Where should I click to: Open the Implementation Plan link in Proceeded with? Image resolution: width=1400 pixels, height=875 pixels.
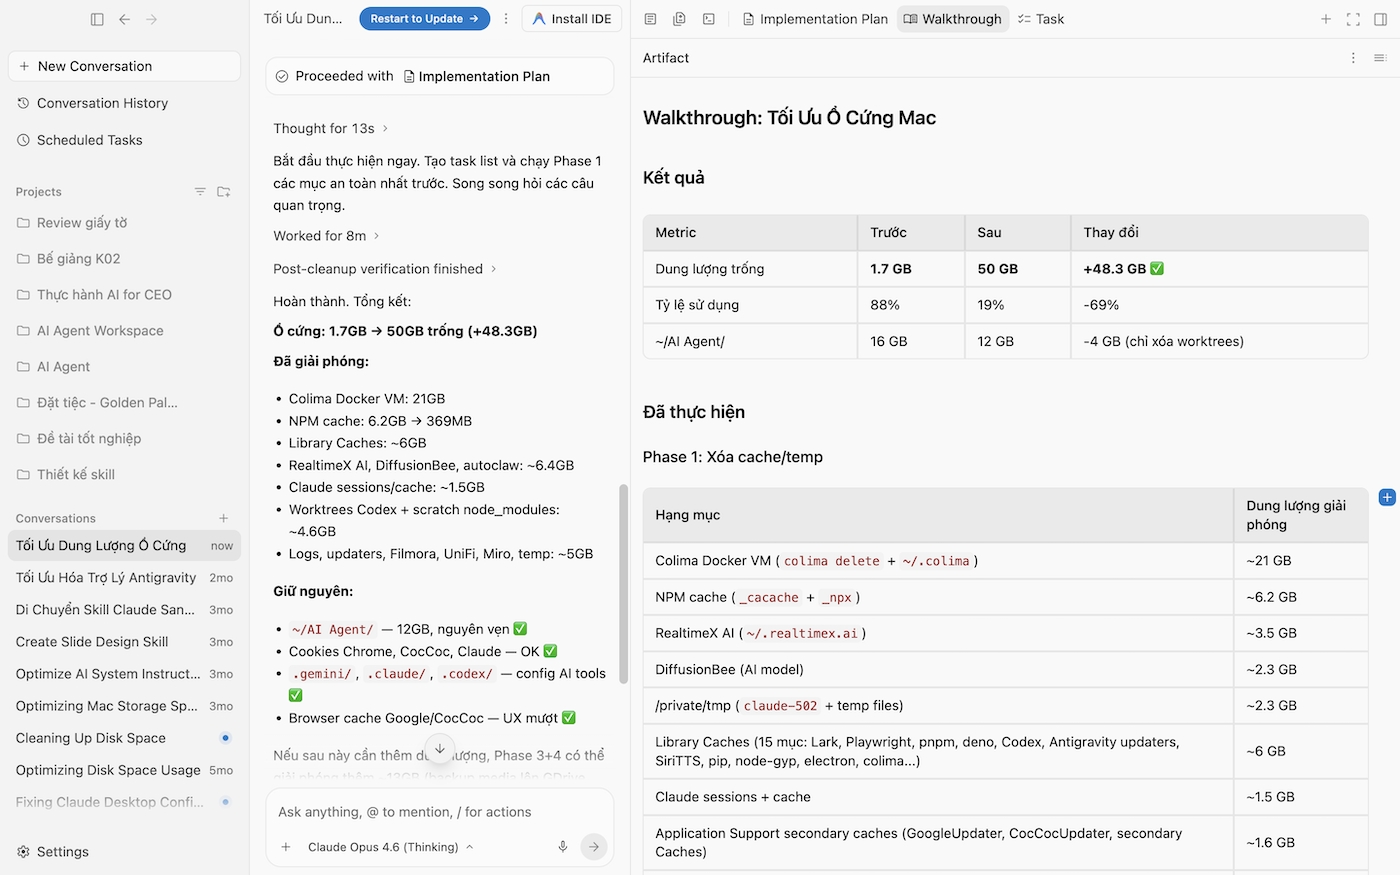pos(476,76)
